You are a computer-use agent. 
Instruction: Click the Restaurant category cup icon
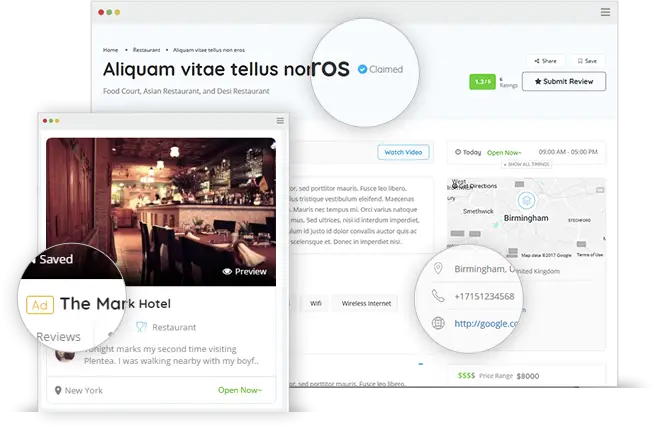(x=141, y=327)
